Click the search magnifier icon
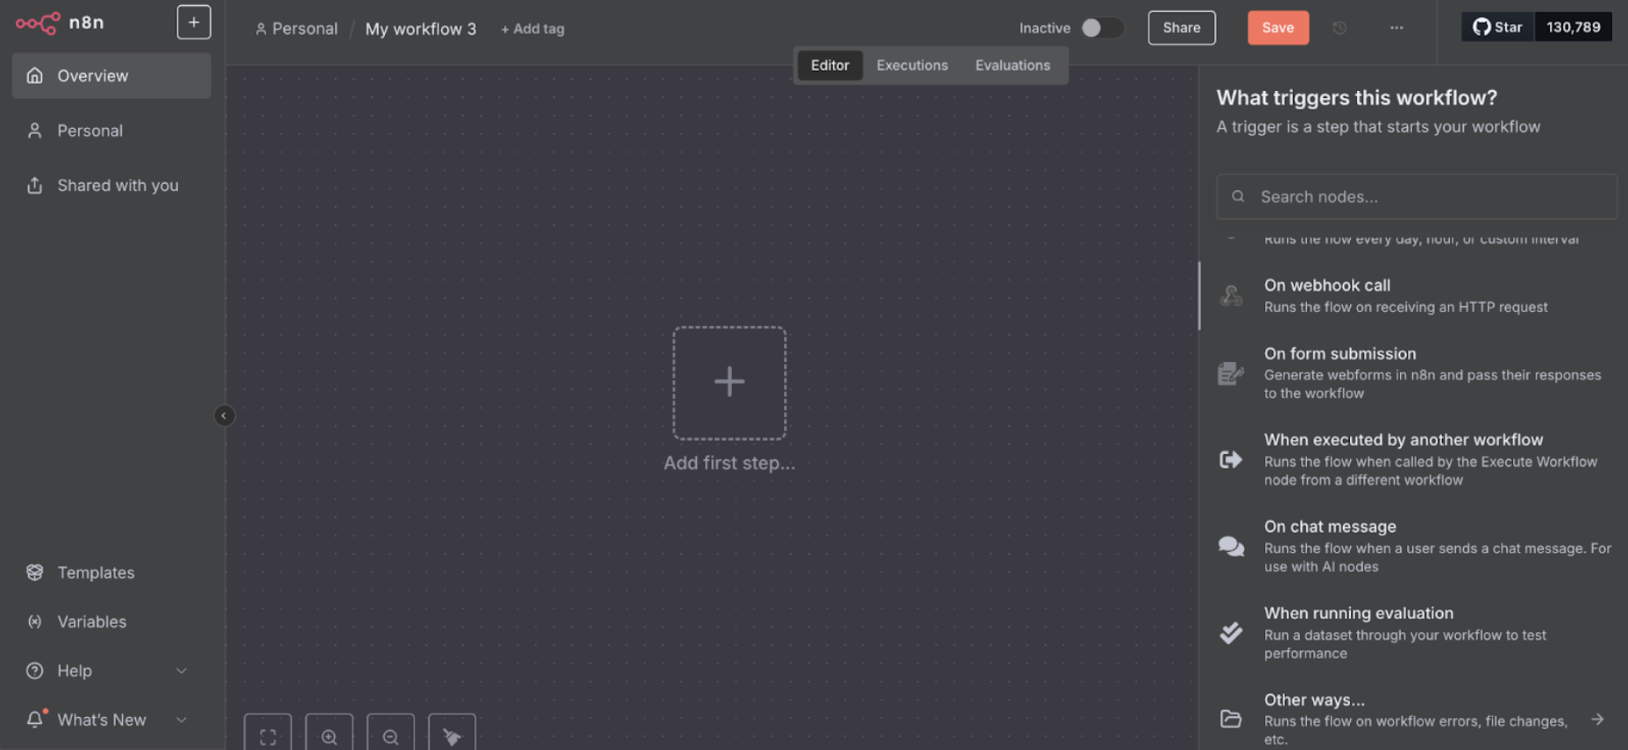This screenshot has width=1628, height=750. coord(1238,197)
